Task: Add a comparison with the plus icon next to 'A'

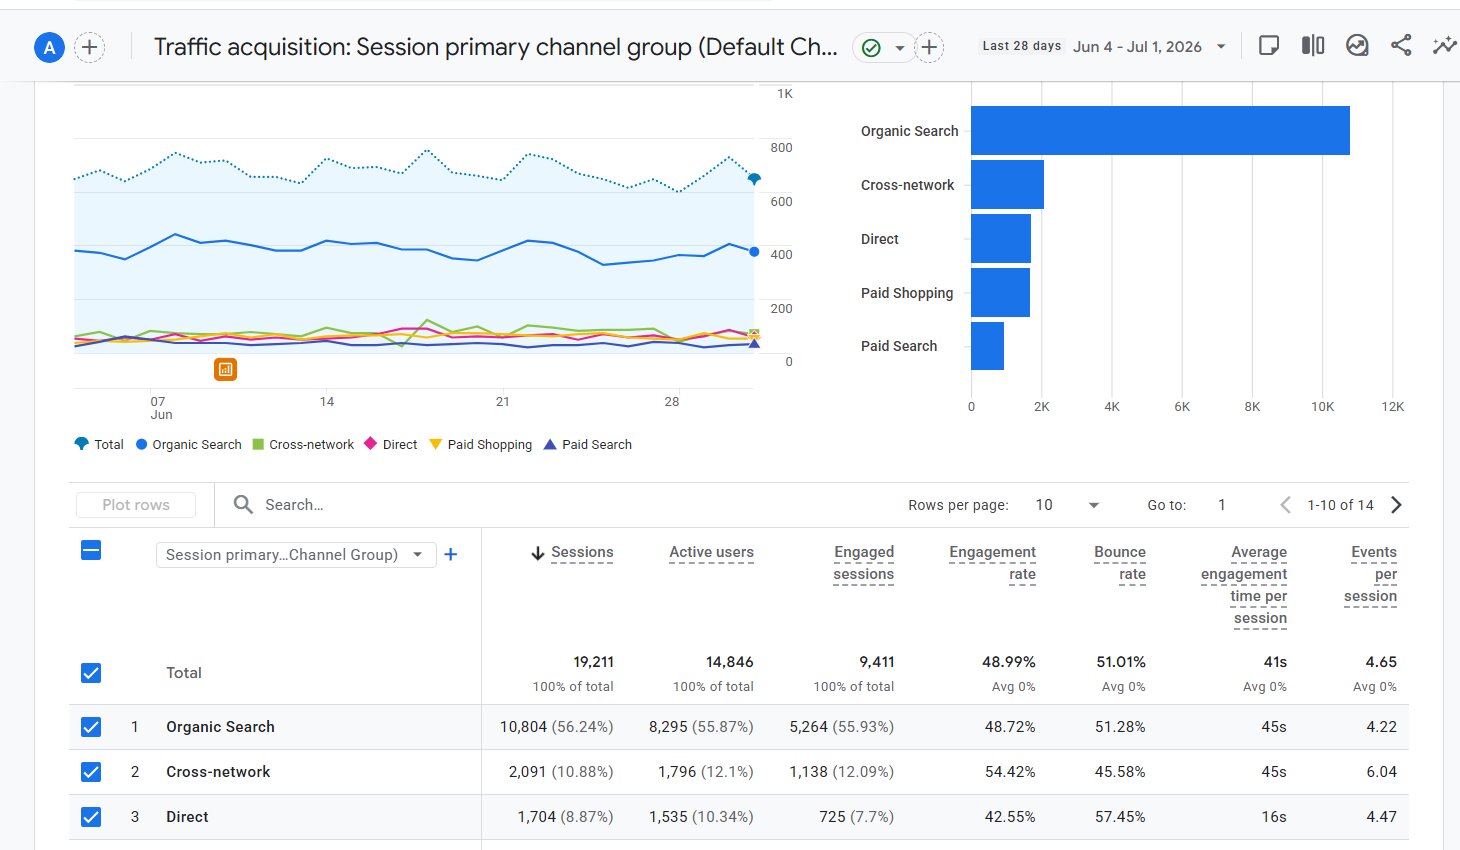Action: (x=90, y=47)
